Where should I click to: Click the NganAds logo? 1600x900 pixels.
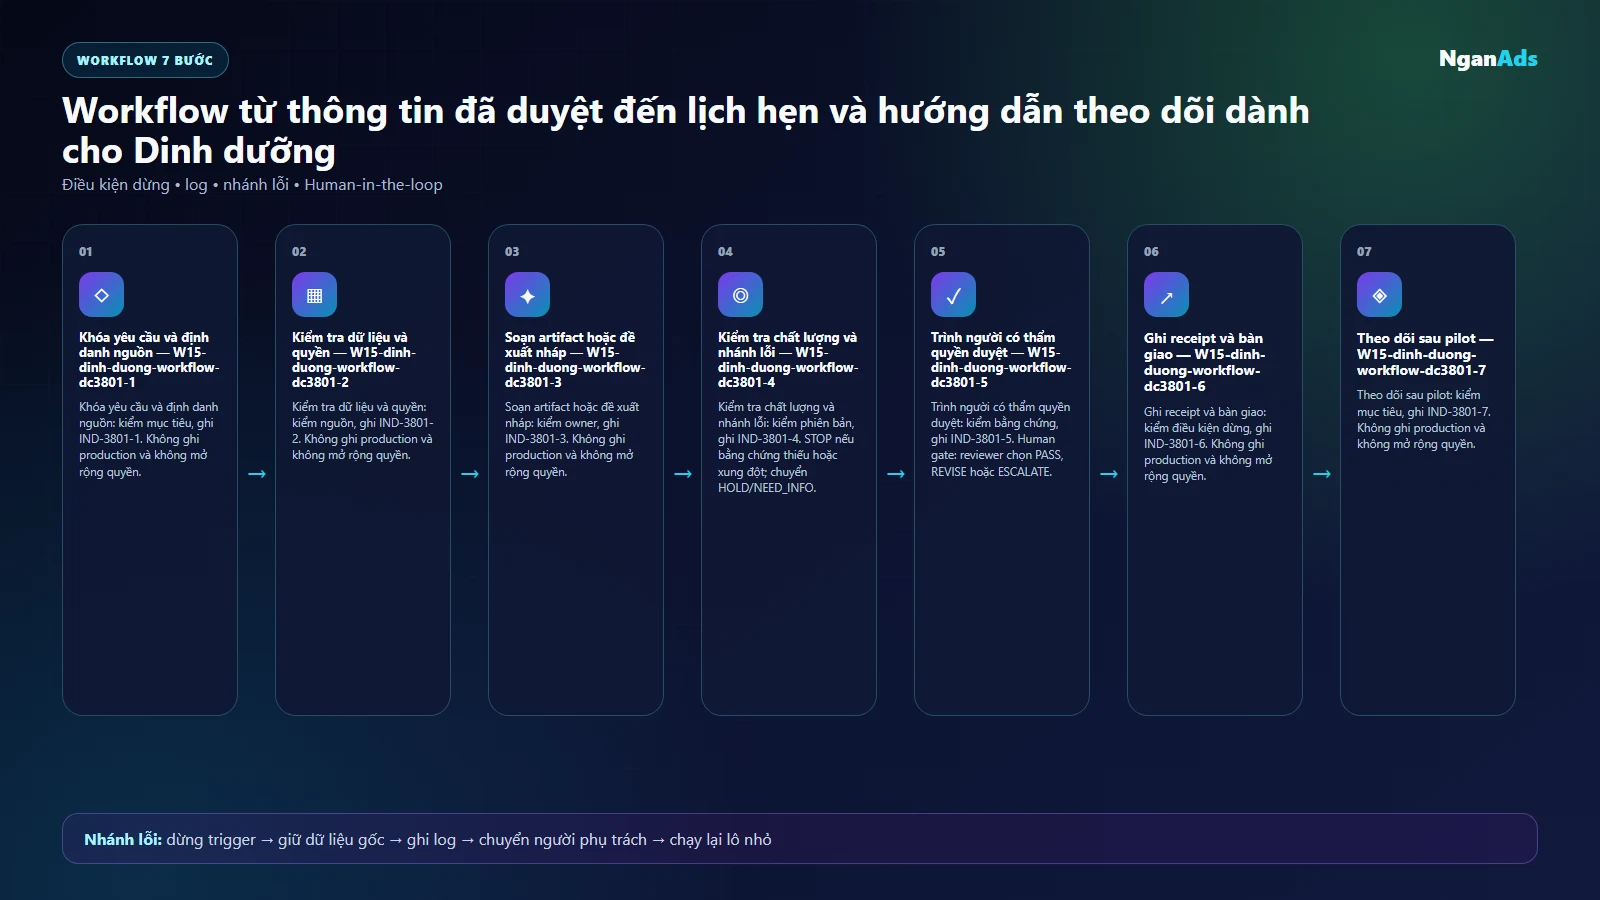pyautogui.click(x=1488, y=59)
